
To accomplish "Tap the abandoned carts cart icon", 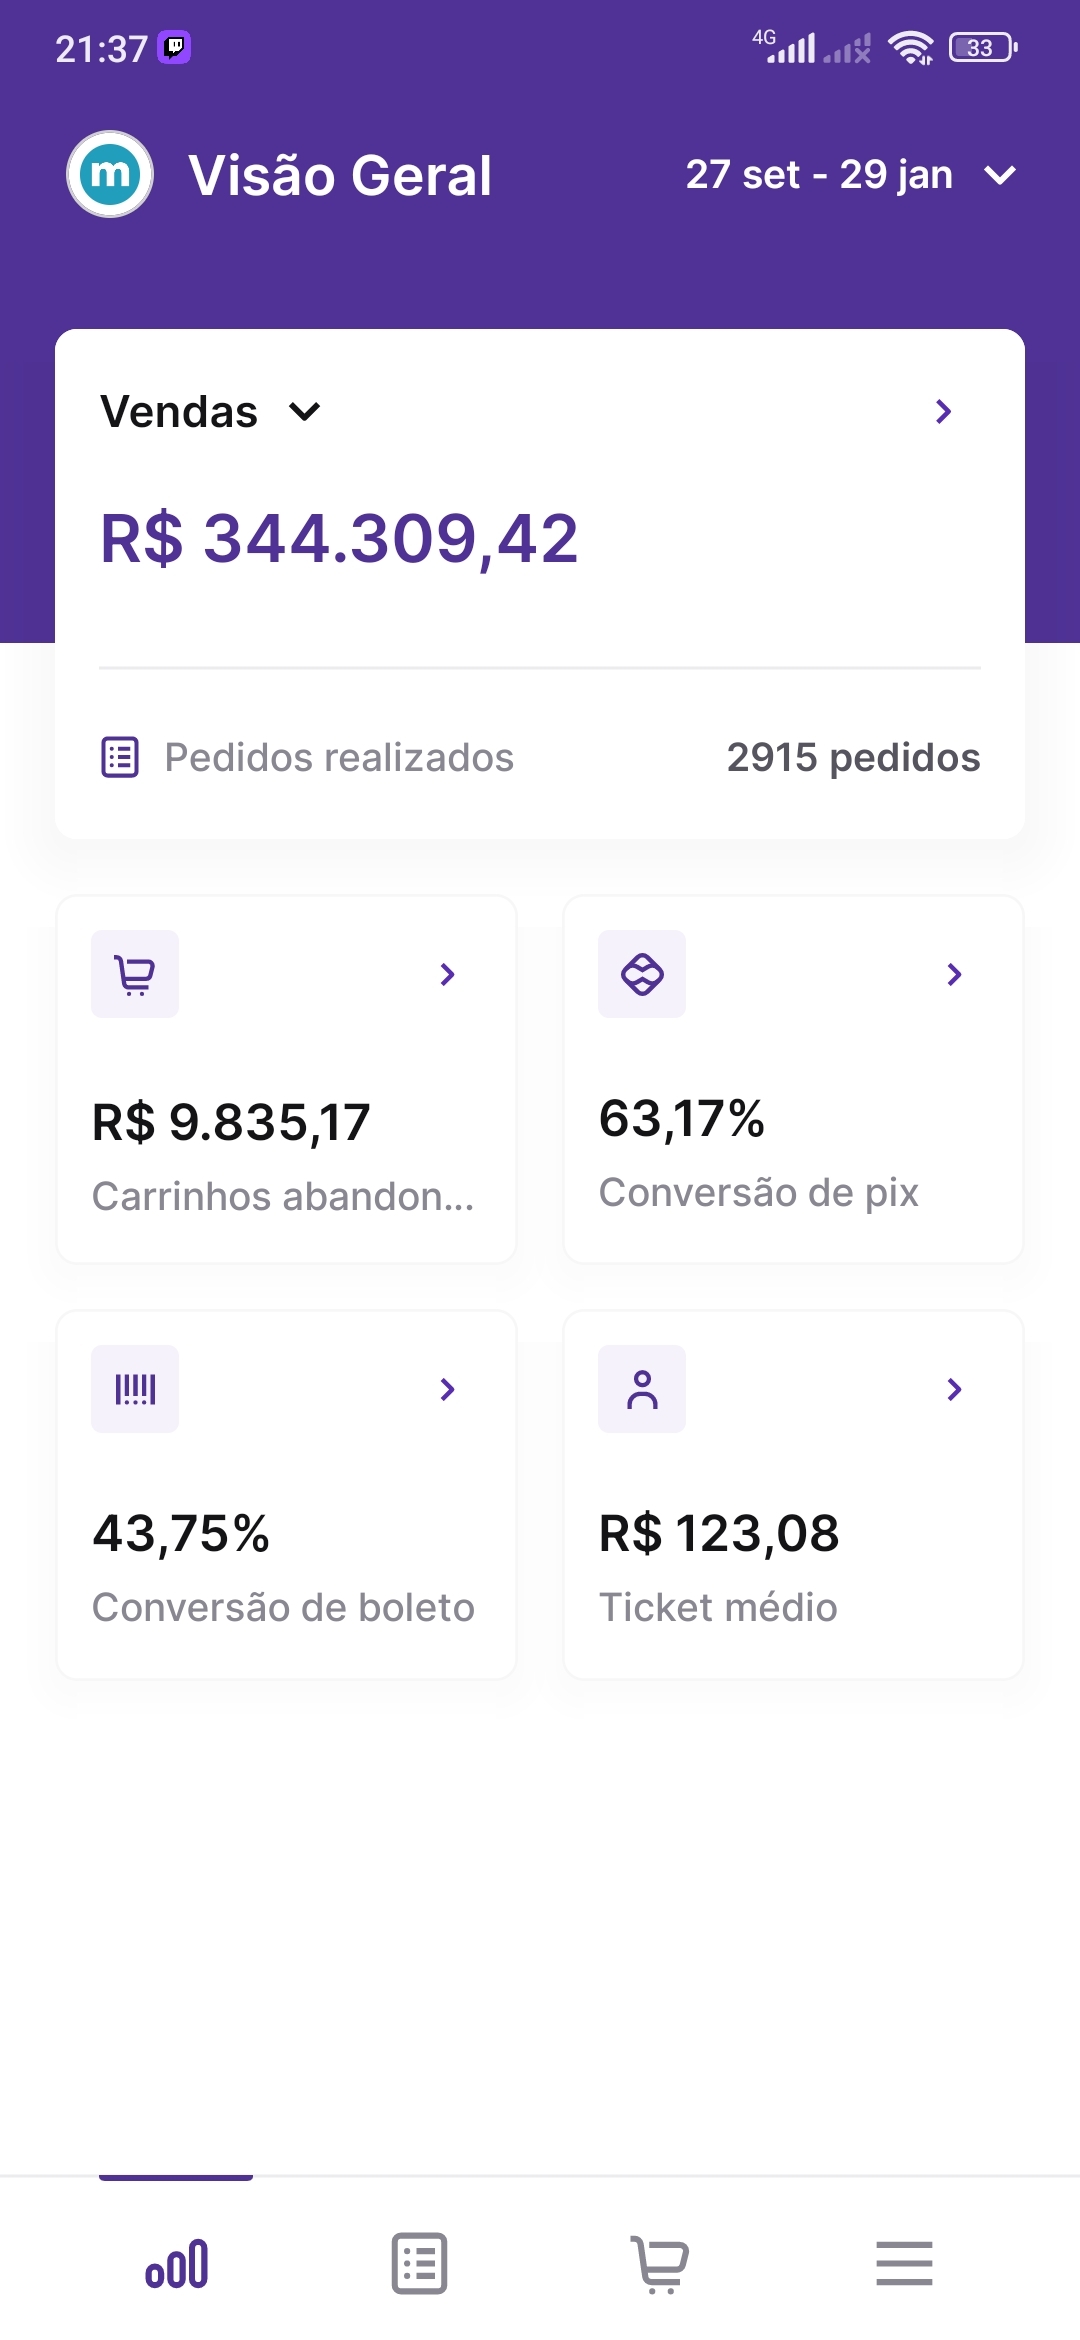I will pos(135,974).
